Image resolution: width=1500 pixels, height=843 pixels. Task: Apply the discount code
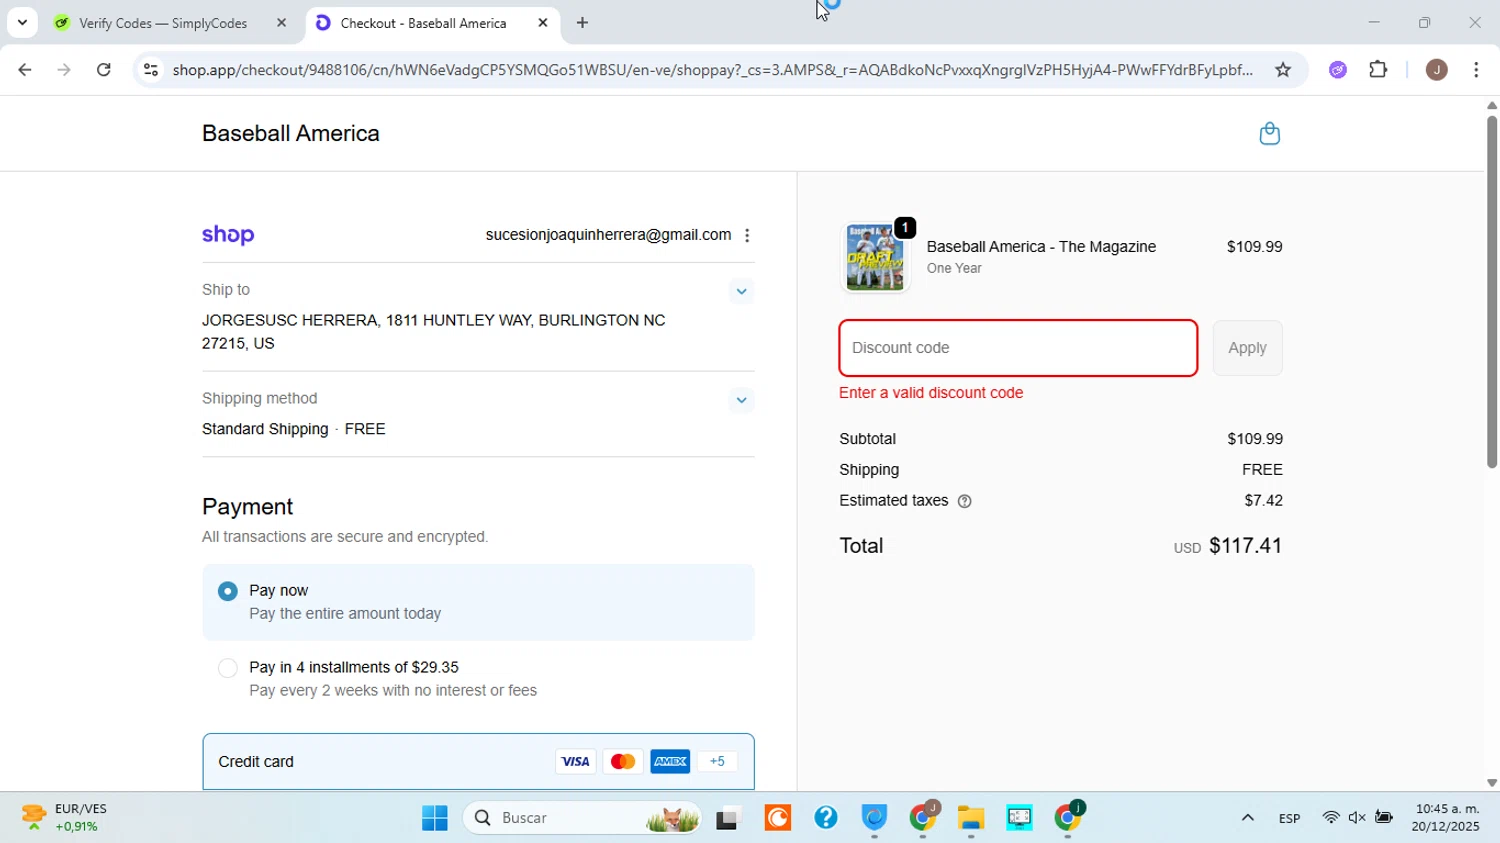[x=1247, y=348]
